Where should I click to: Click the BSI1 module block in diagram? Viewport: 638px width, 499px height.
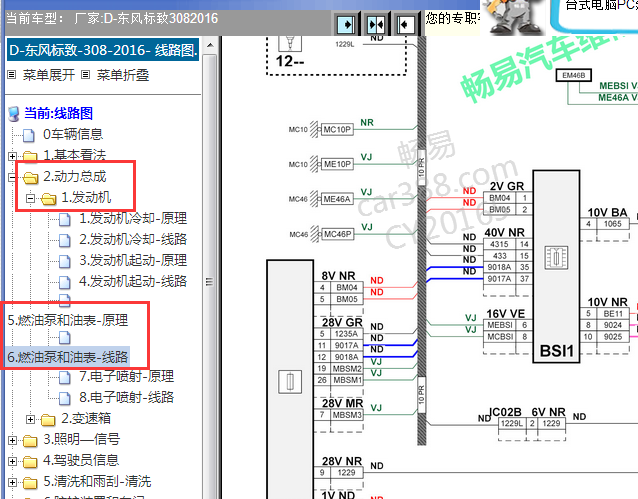pos(556,267)
